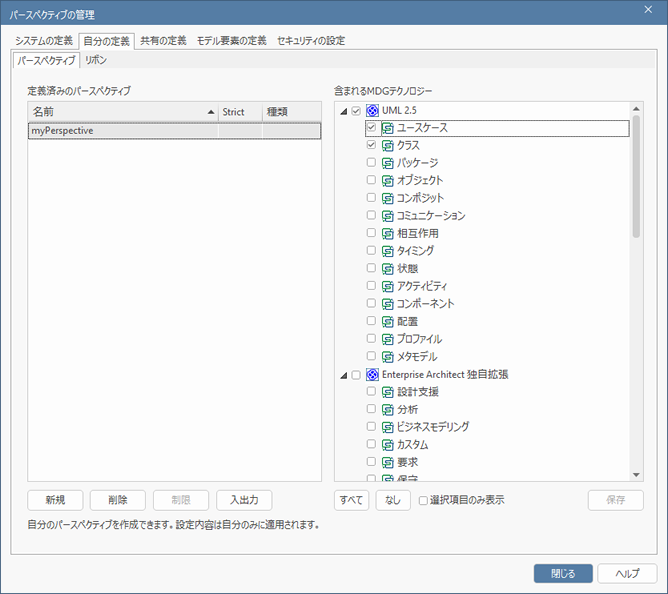
Task: Click the アクティビティ item icon
Action: [x=388, y=286]
